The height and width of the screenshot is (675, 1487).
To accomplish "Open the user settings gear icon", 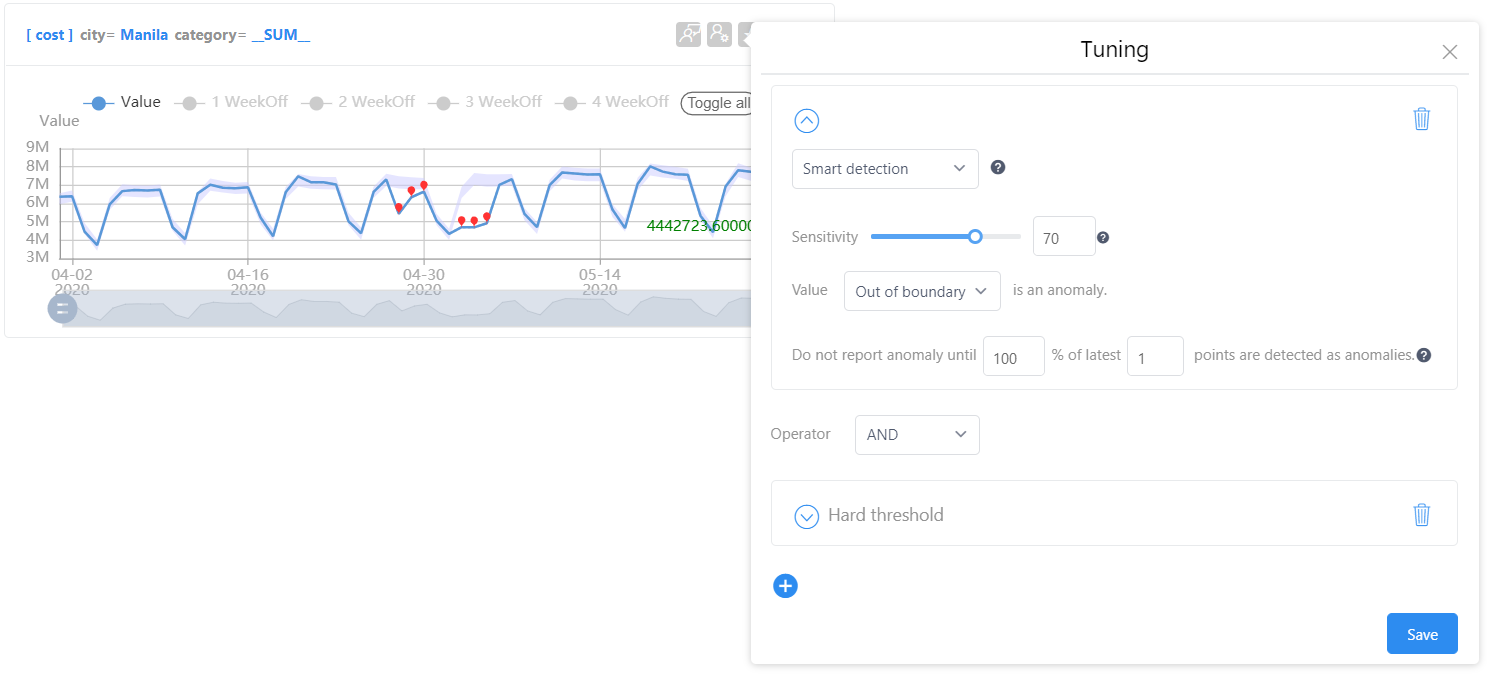I will (x=719, y=34).
